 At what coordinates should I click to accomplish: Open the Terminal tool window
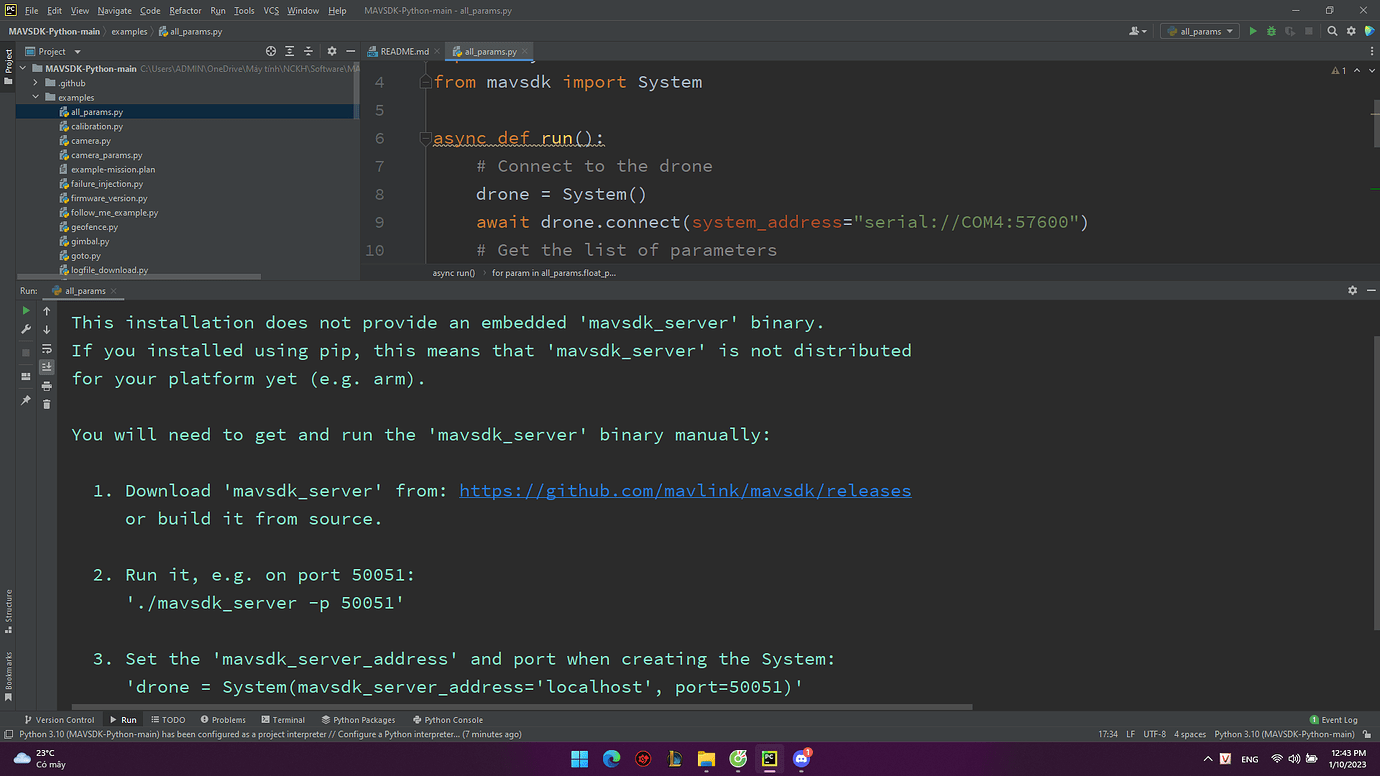coord(283,719)
